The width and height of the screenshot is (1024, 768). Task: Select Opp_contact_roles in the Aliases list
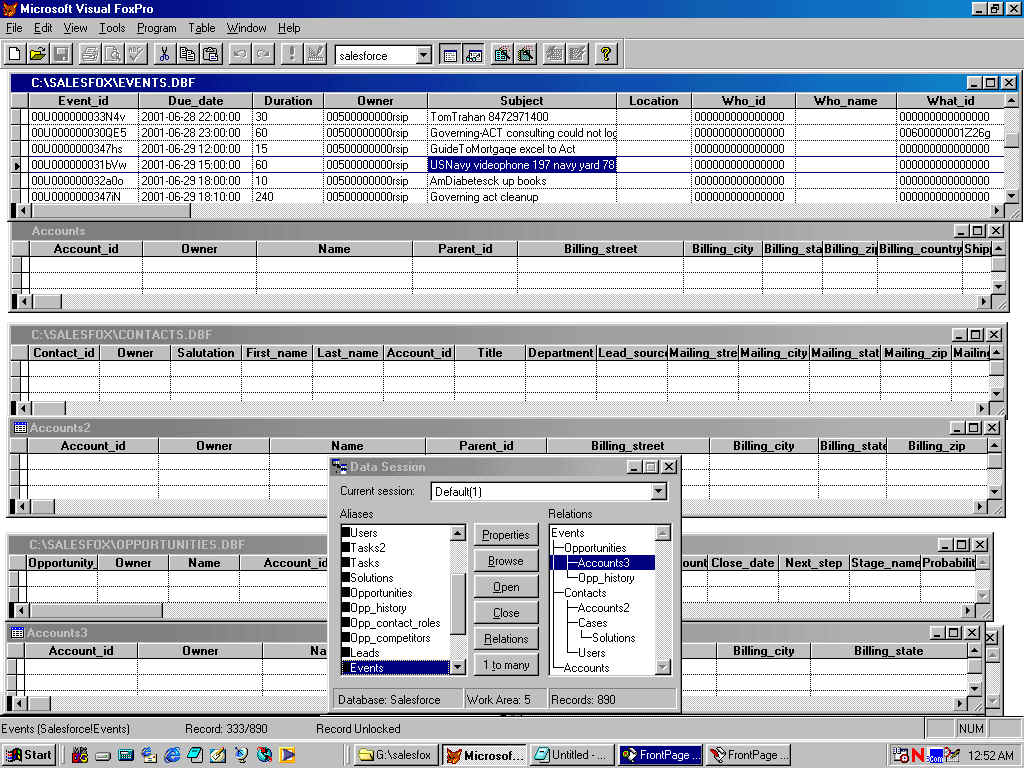(395, 622)
